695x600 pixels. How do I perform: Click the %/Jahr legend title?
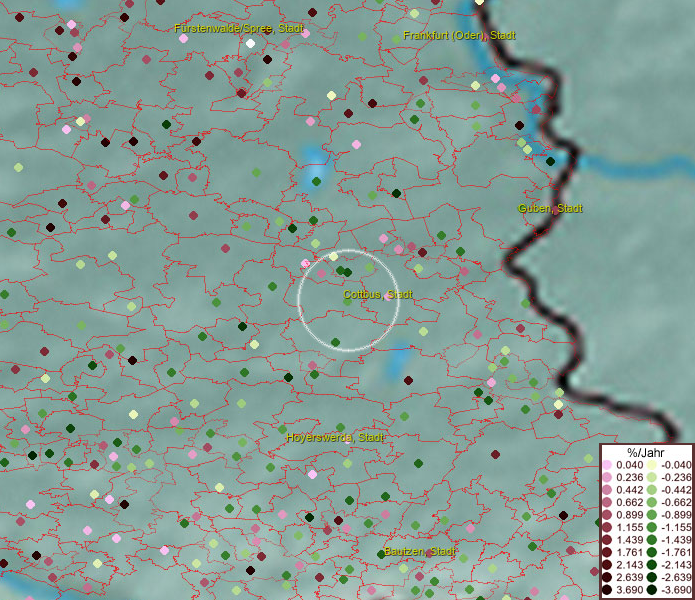[645, 450]
